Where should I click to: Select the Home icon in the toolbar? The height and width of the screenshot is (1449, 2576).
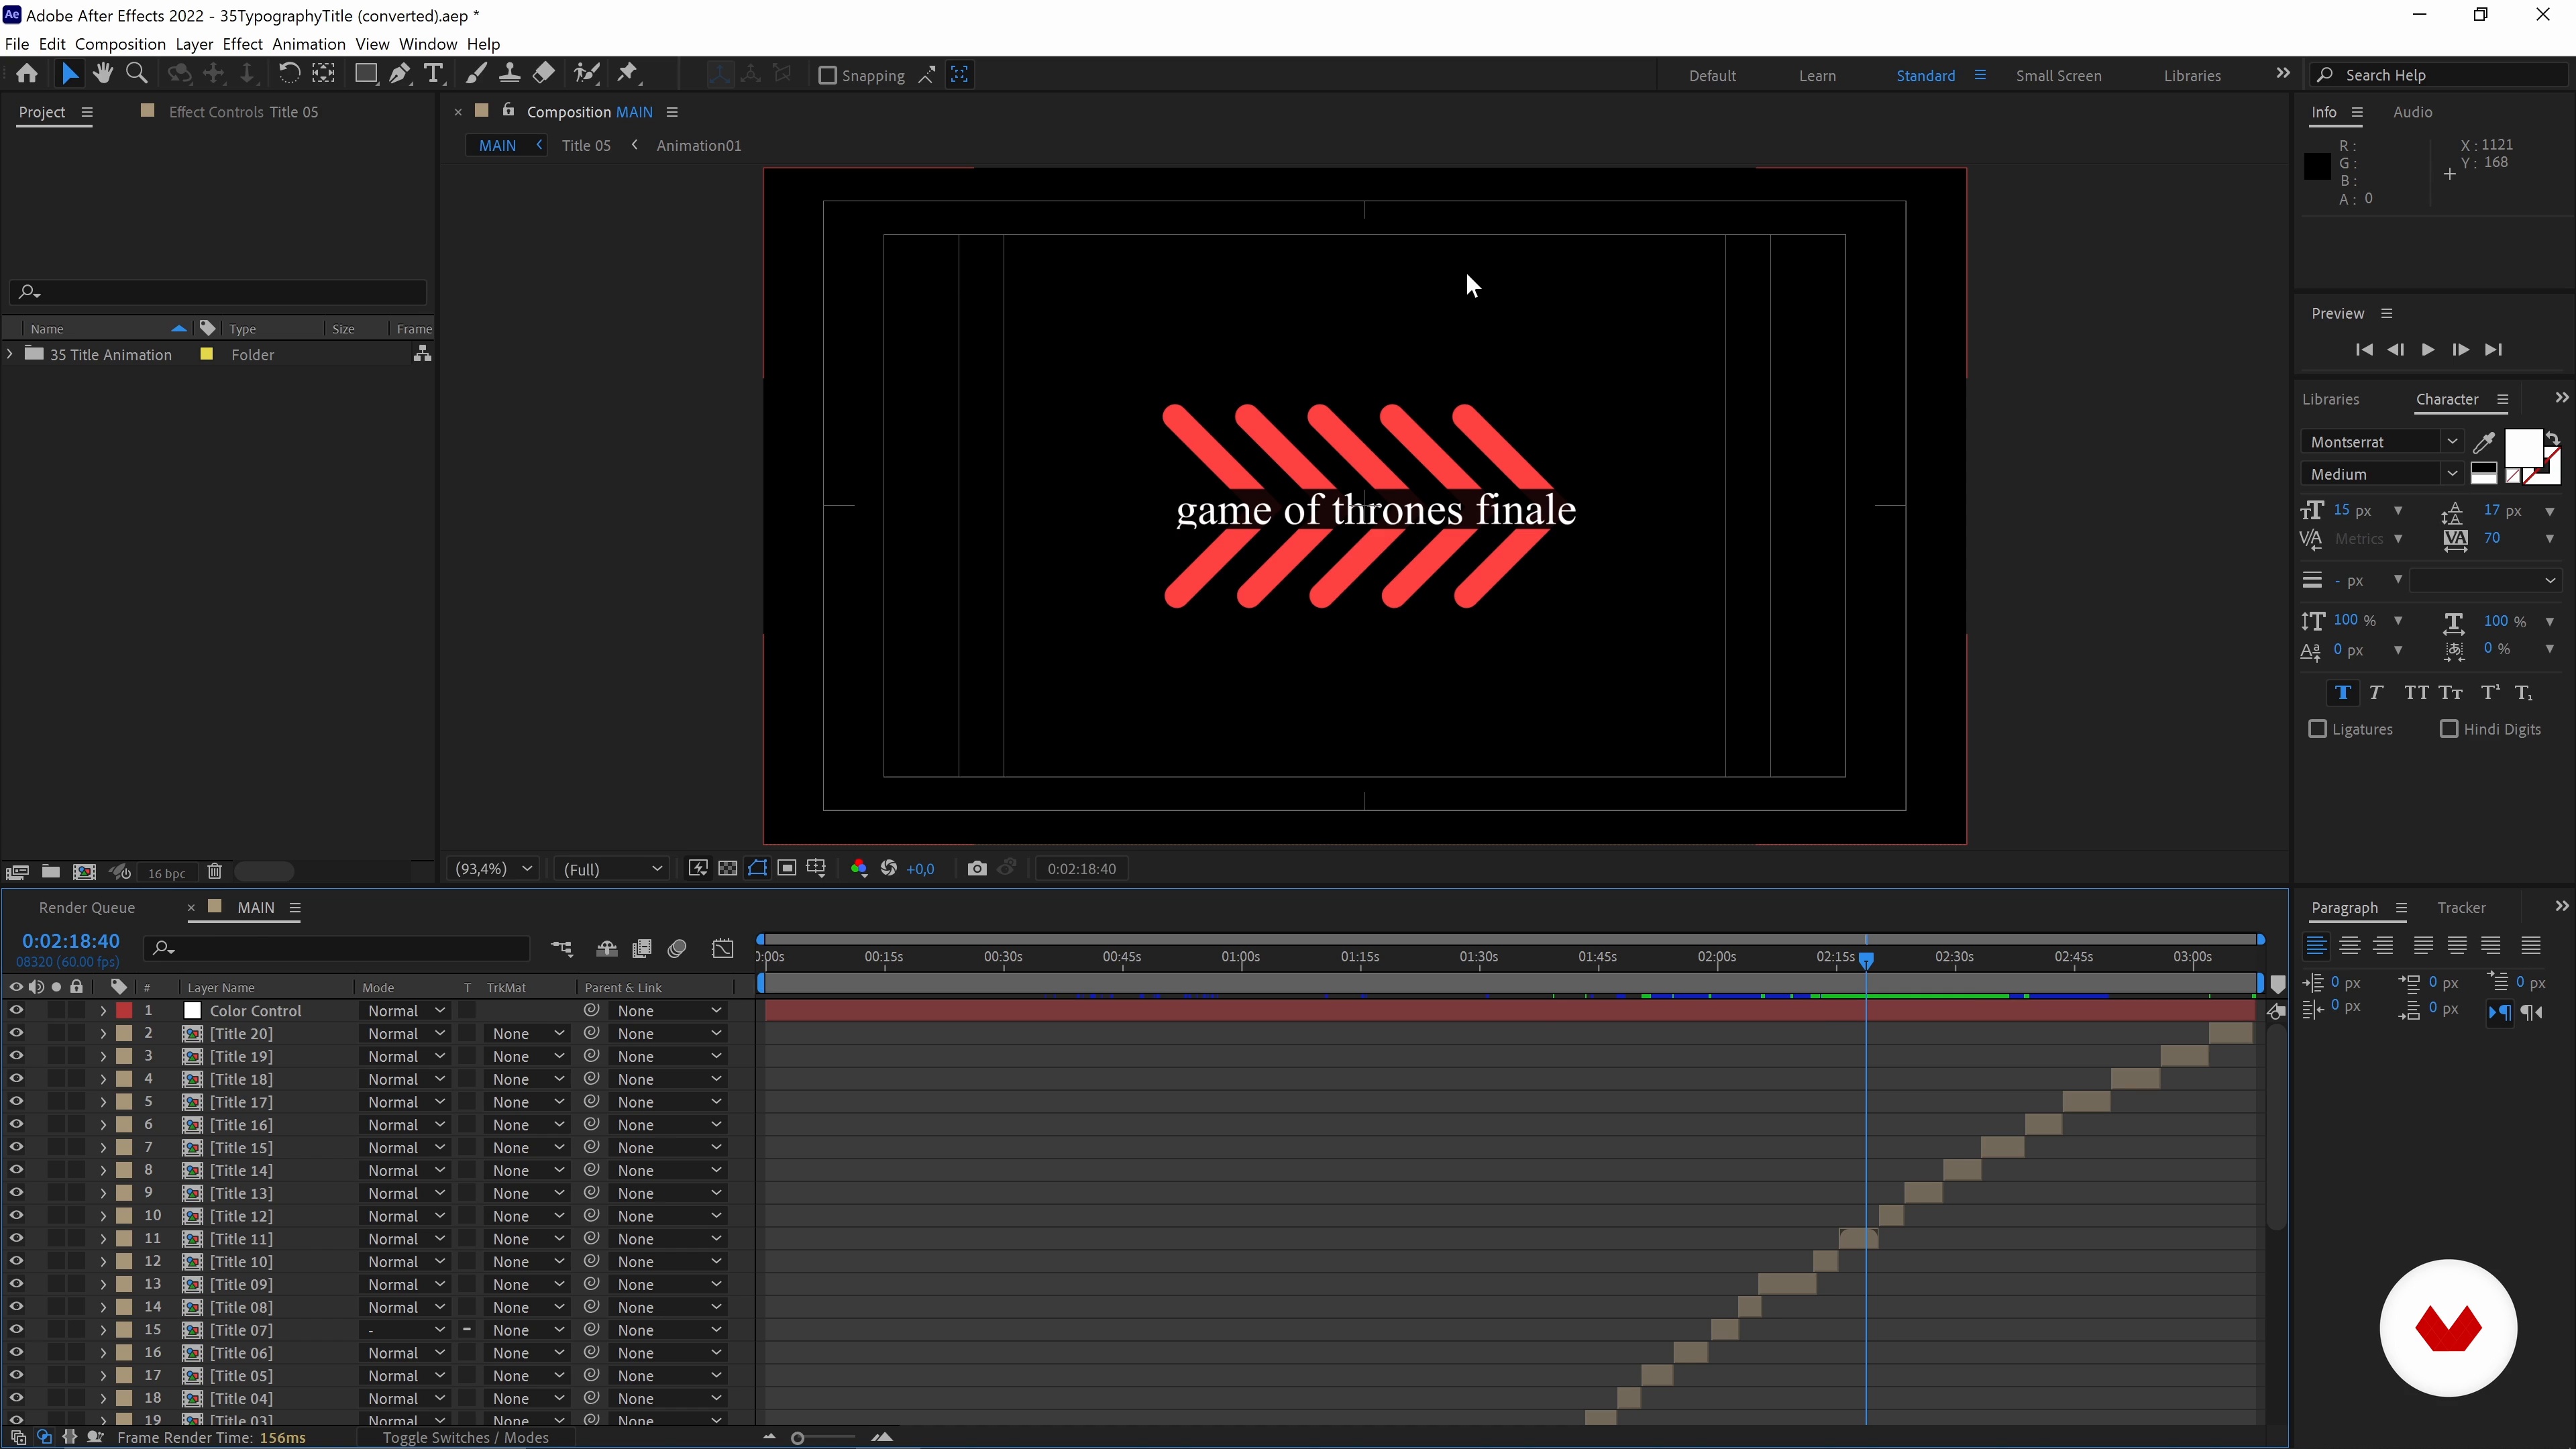pos(27,73)
